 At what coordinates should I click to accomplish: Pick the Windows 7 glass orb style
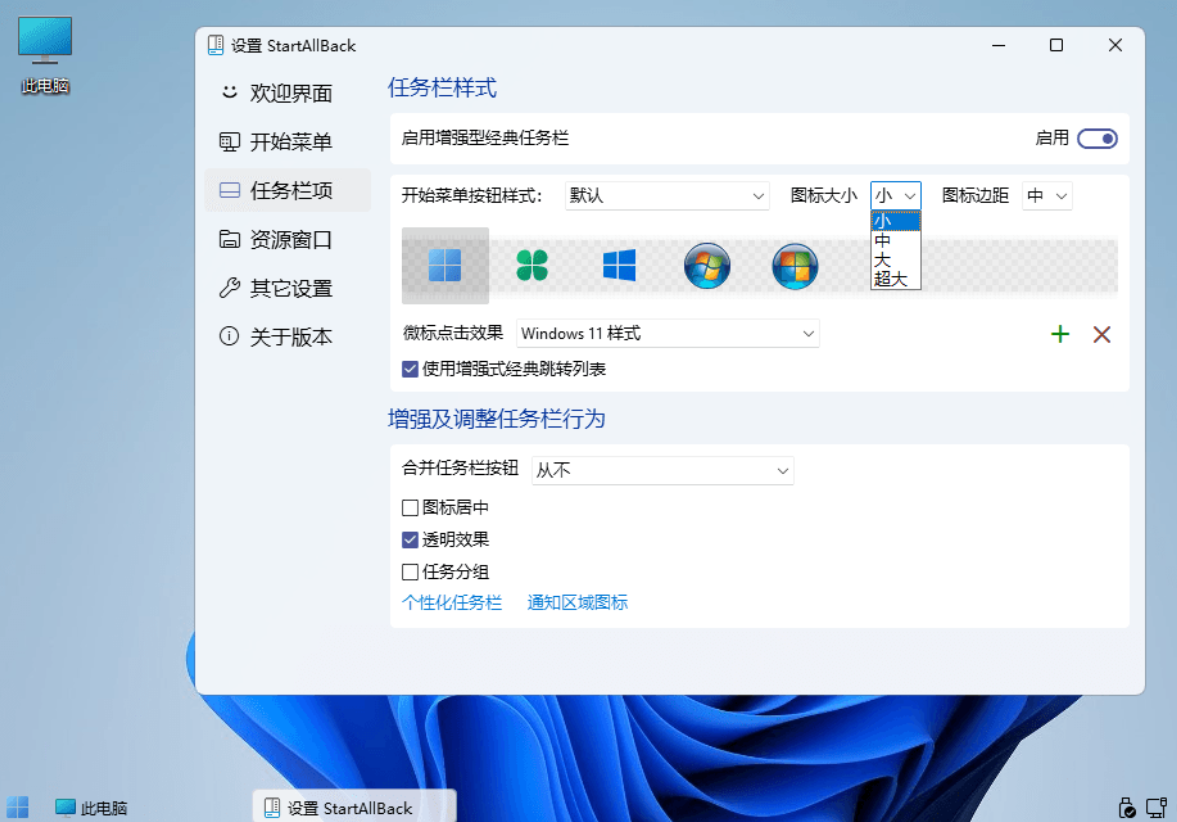[x=707, y=266]
